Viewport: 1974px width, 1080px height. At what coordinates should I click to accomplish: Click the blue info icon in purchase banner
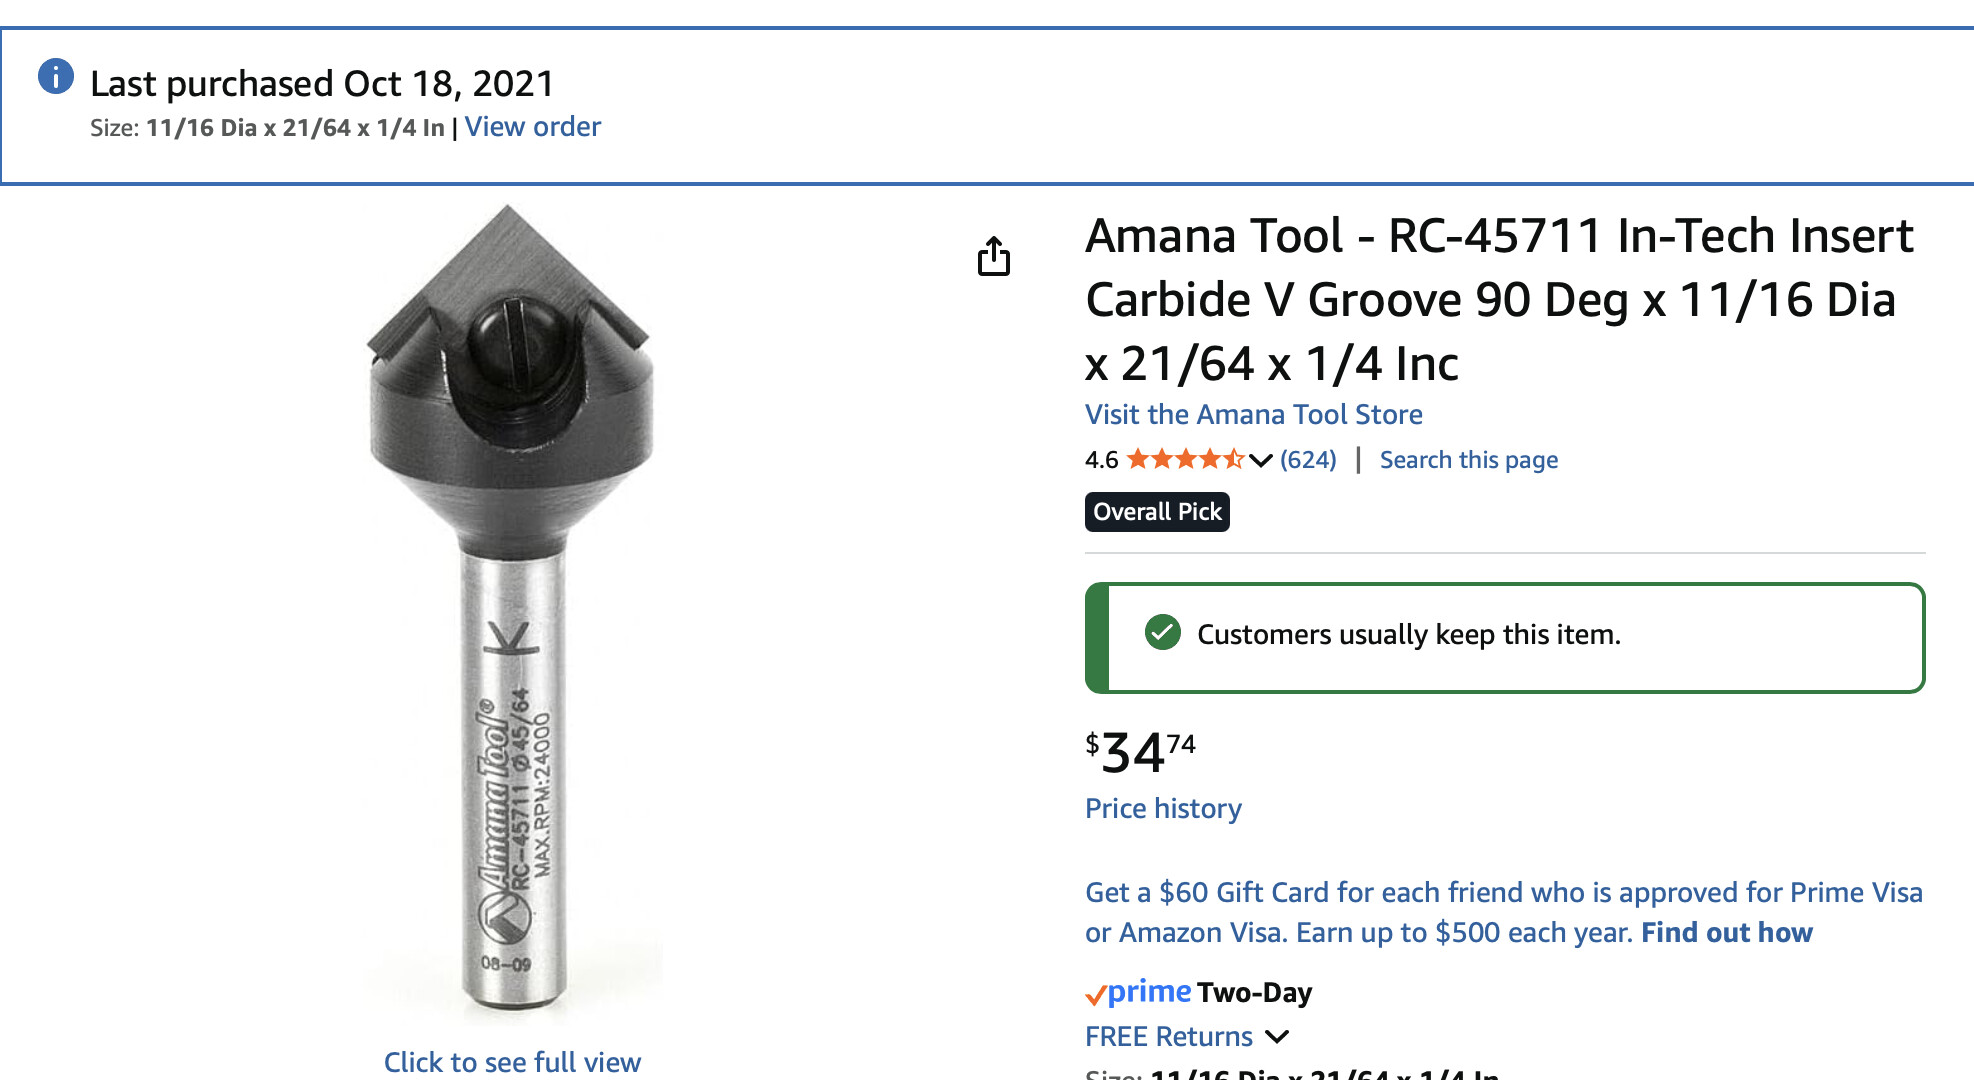56,76
